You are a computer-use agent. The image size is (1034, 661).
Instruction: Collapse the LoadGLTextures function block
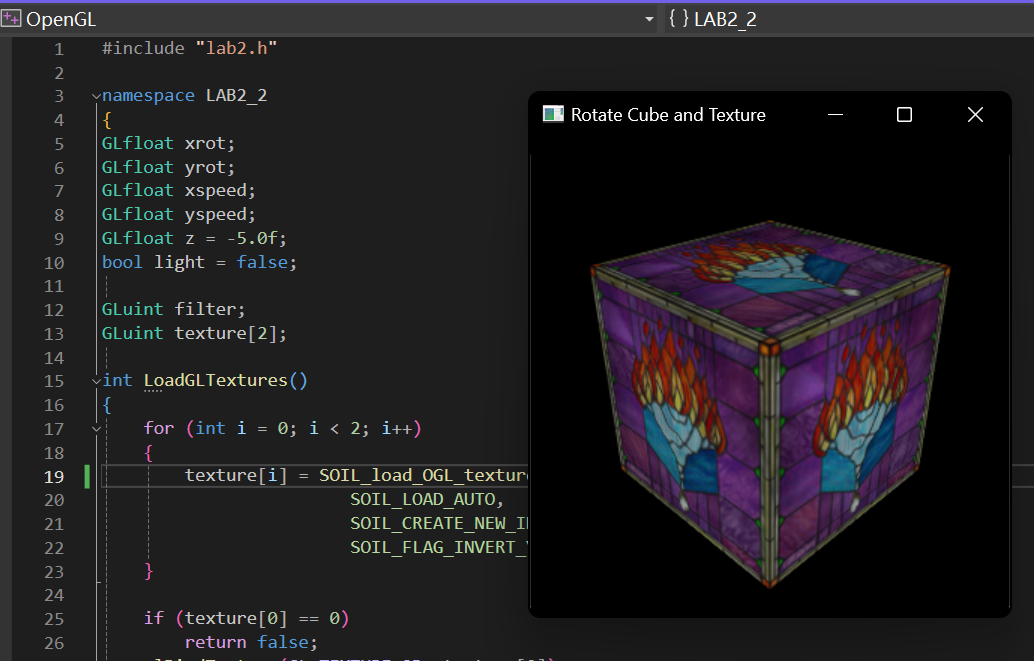96,381
